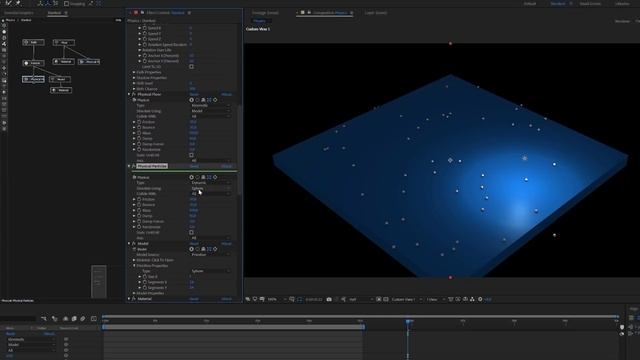Viewport: 640px width, 360px height.
Task: Click the timeline current-time playhead marker
Action: 409,322
